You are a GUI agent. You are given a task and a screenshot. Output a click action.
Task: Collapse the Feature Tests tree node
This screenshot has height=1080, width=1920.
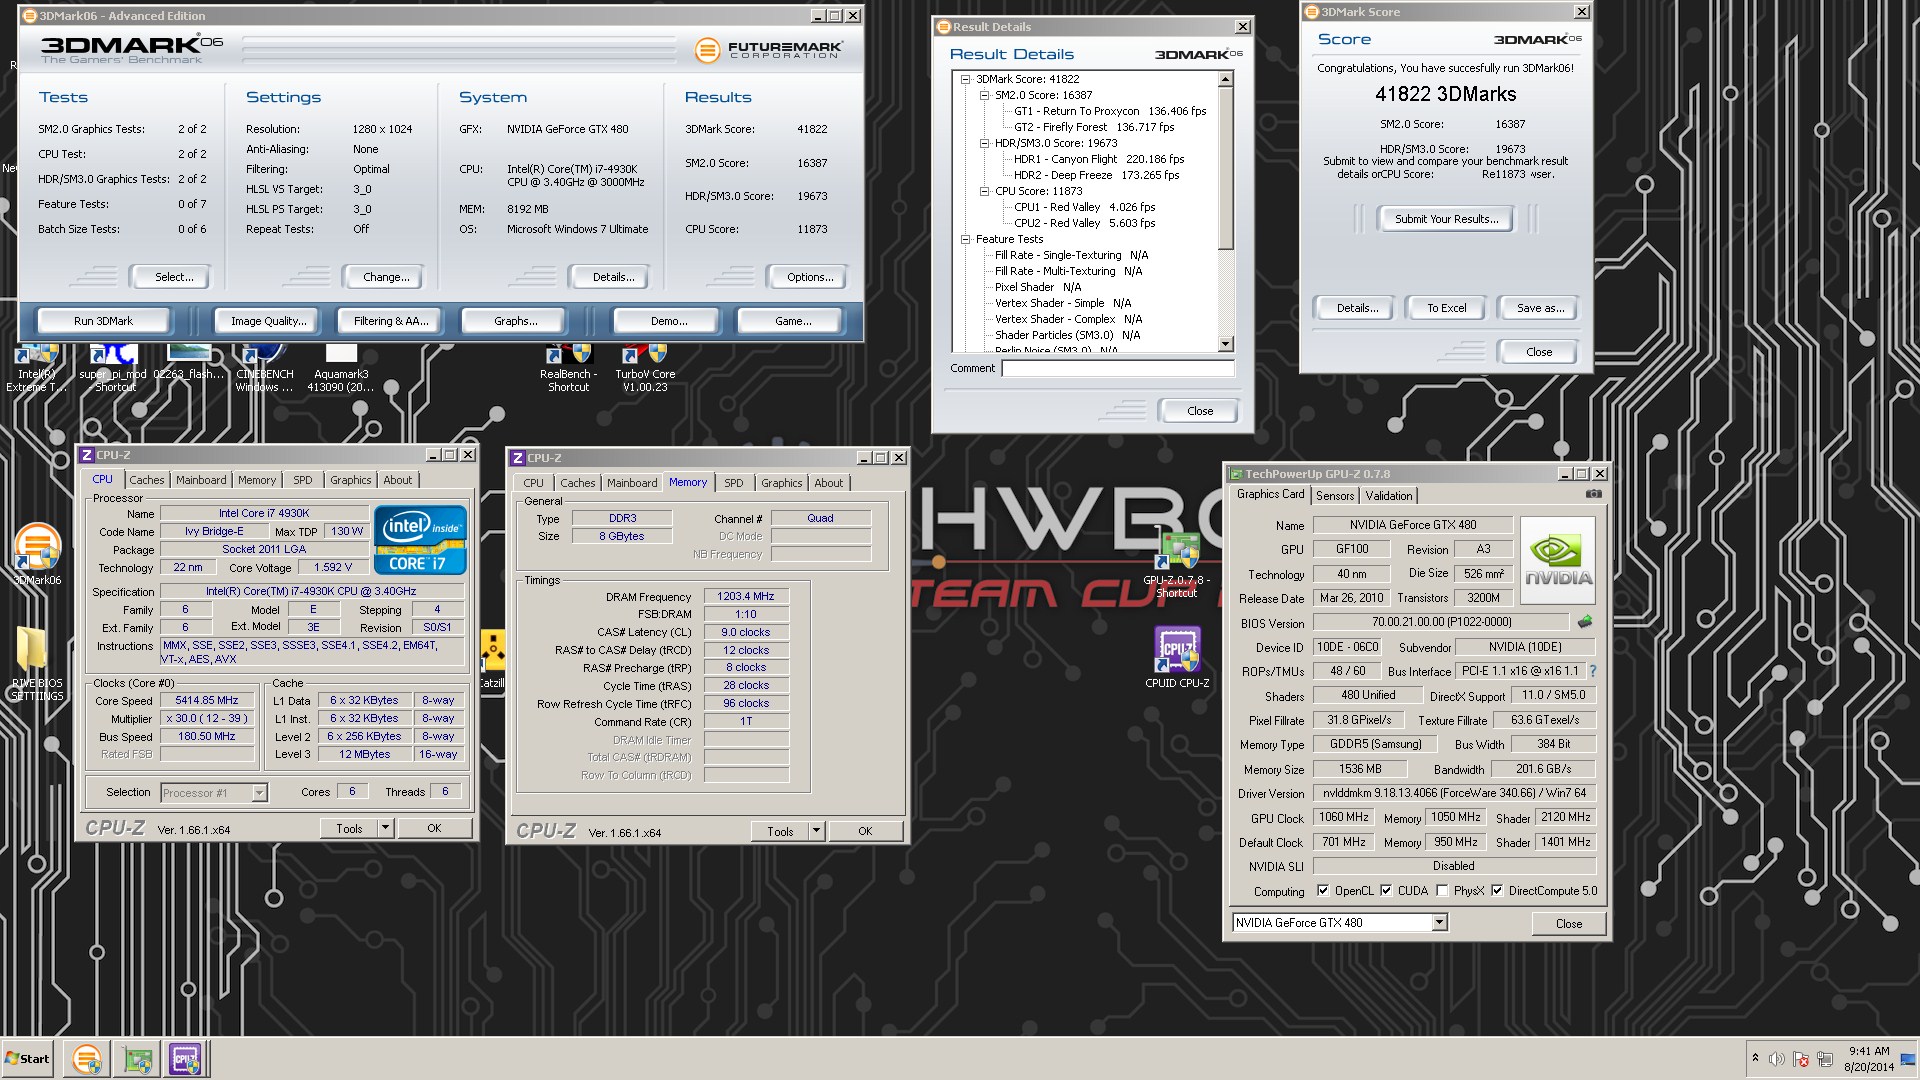coord(965,239)
